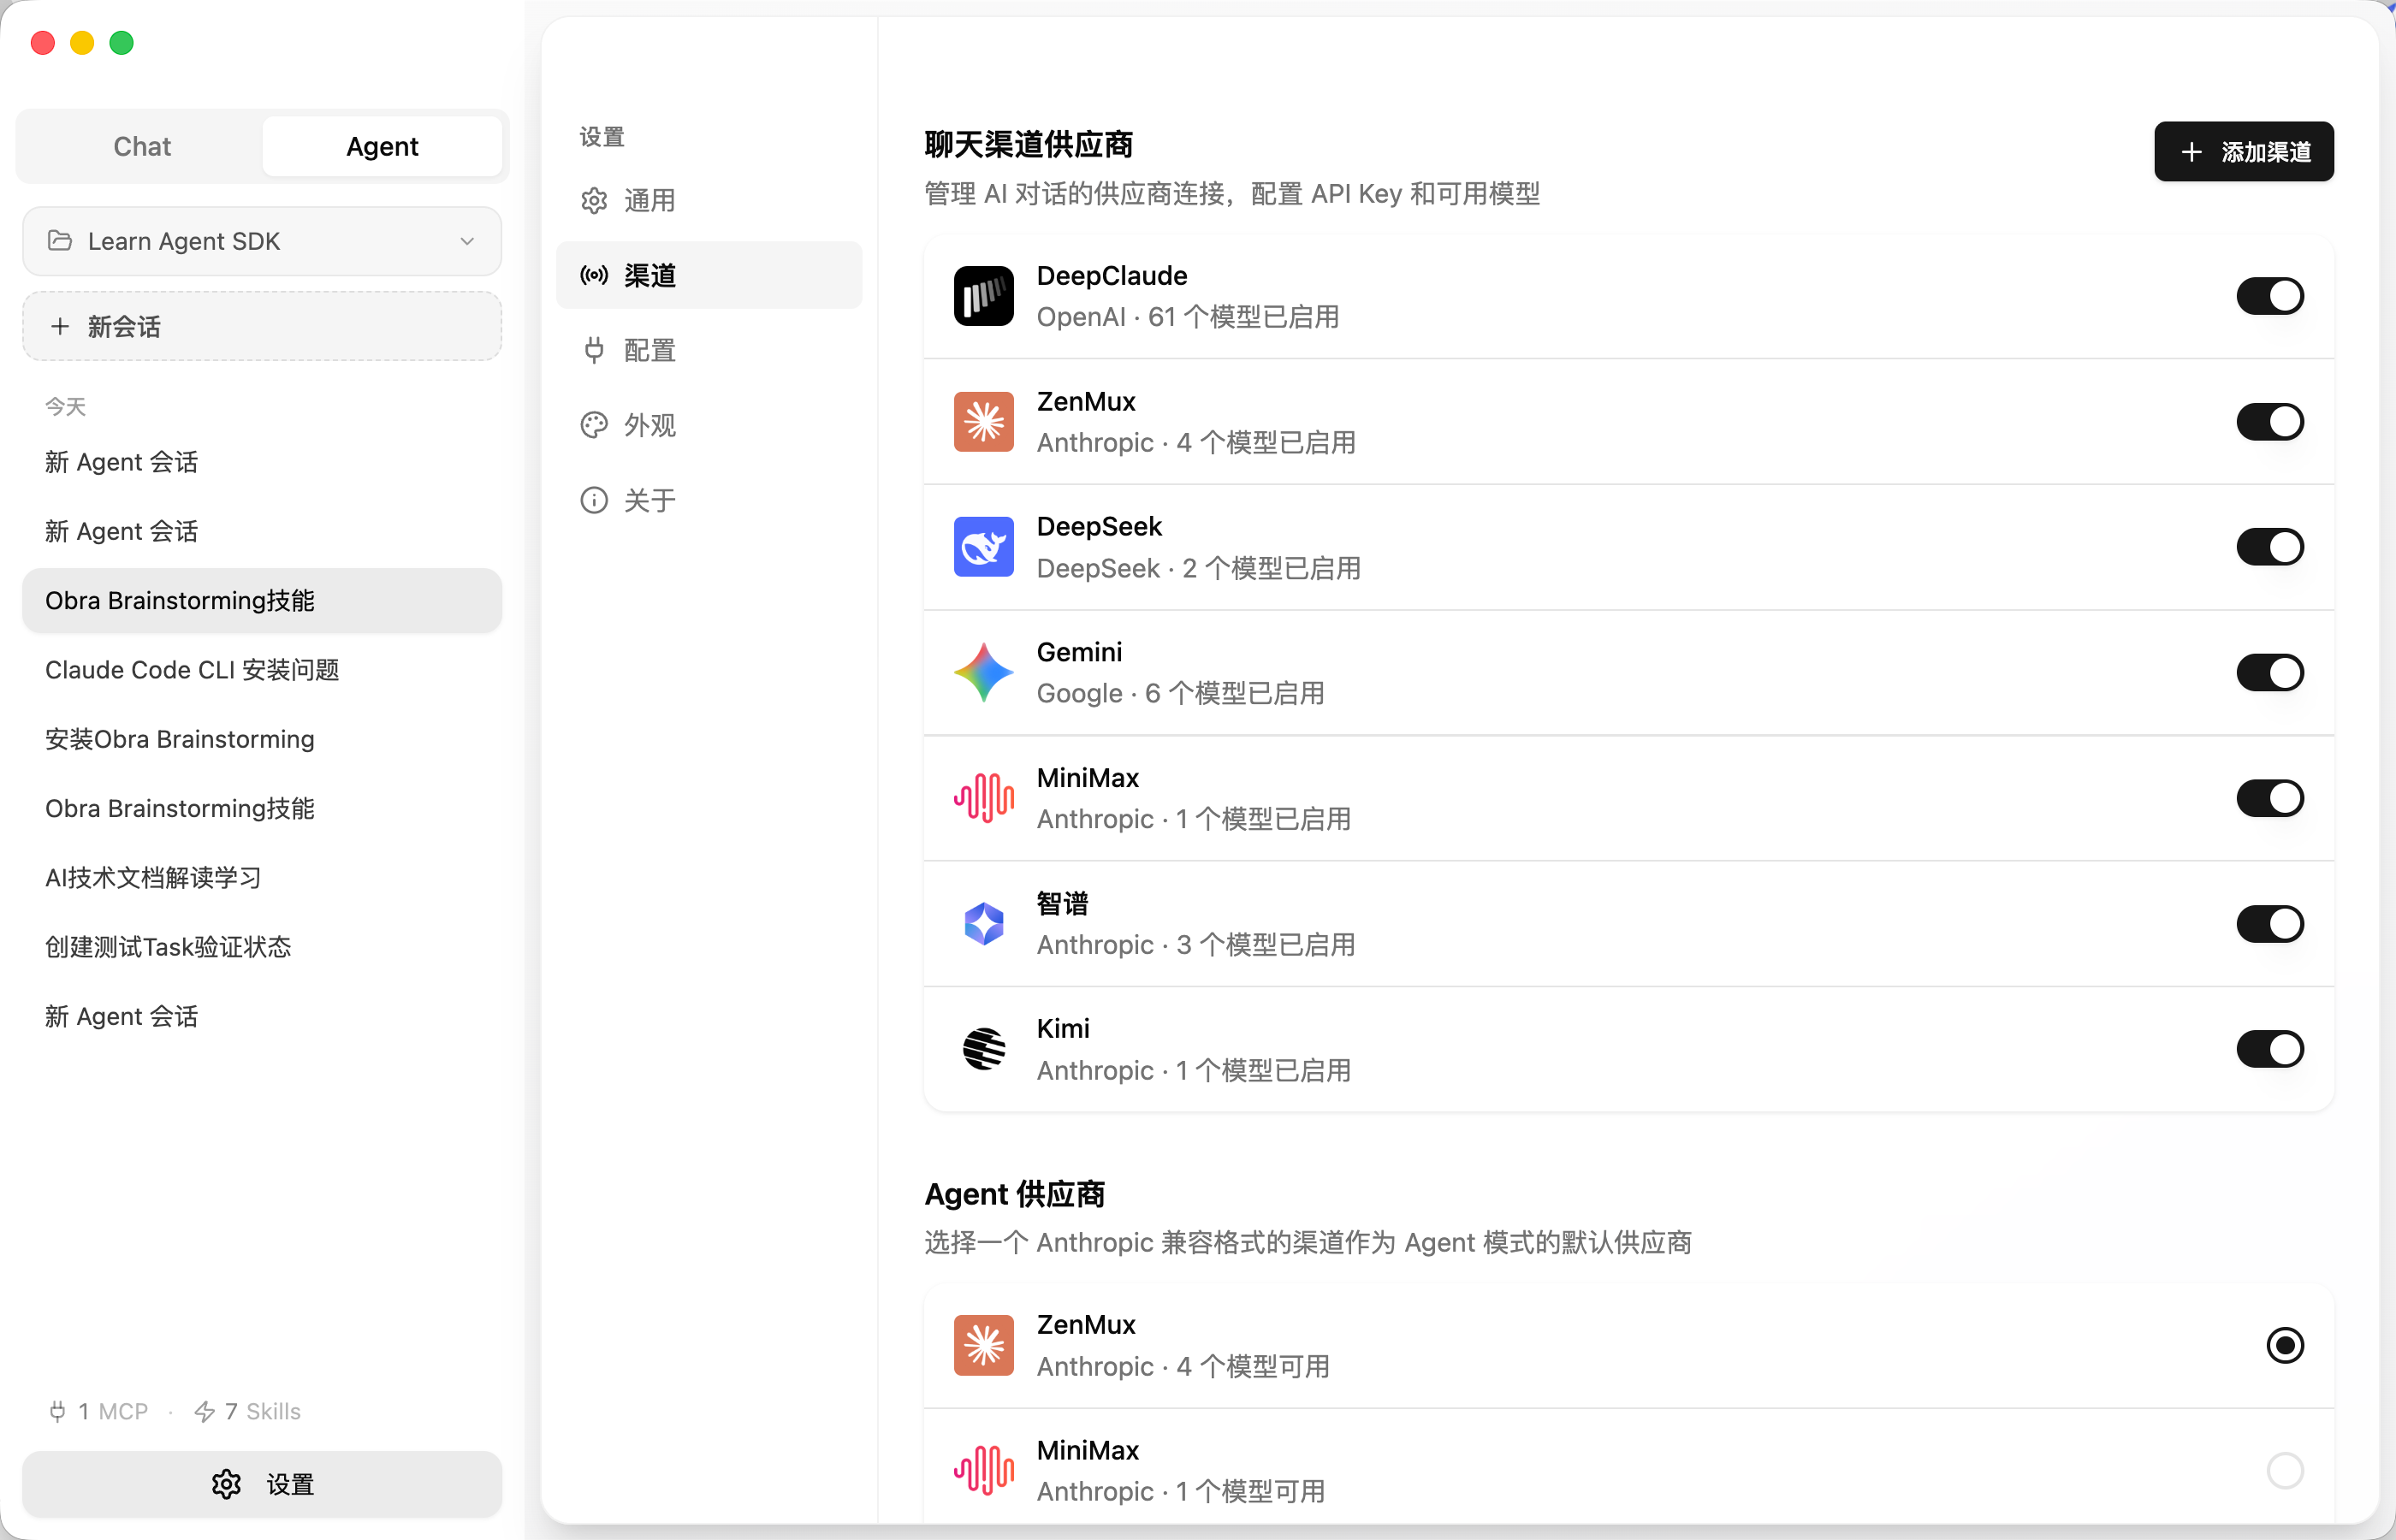Start a new session with 新会话
2396x1540 pixels.
(262, 326)
